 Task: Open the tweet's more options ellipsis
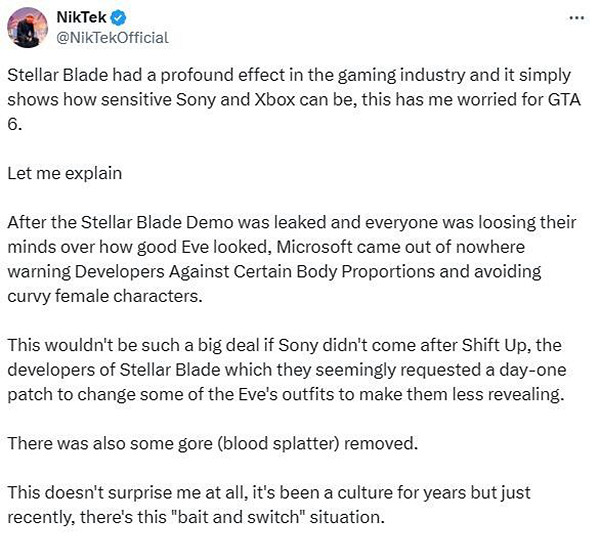pos(577,18)
